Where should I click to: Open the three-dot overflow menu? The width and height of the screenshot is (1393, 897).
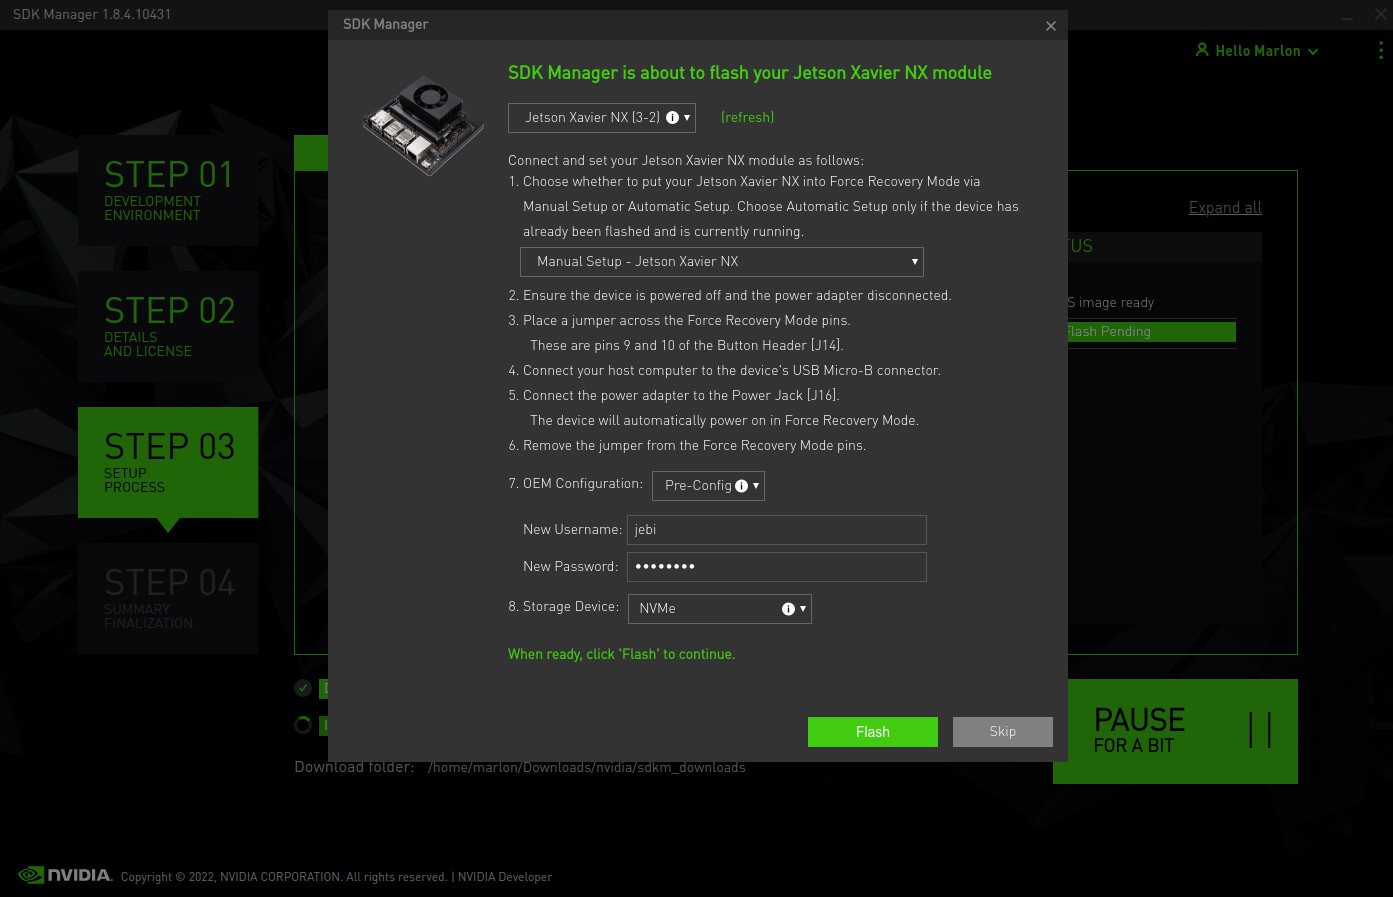(1381, 50)
